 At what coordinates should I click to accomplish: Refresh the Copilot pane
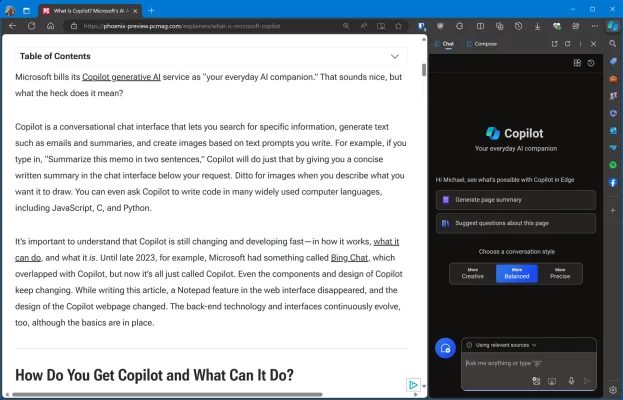(567, 44)
